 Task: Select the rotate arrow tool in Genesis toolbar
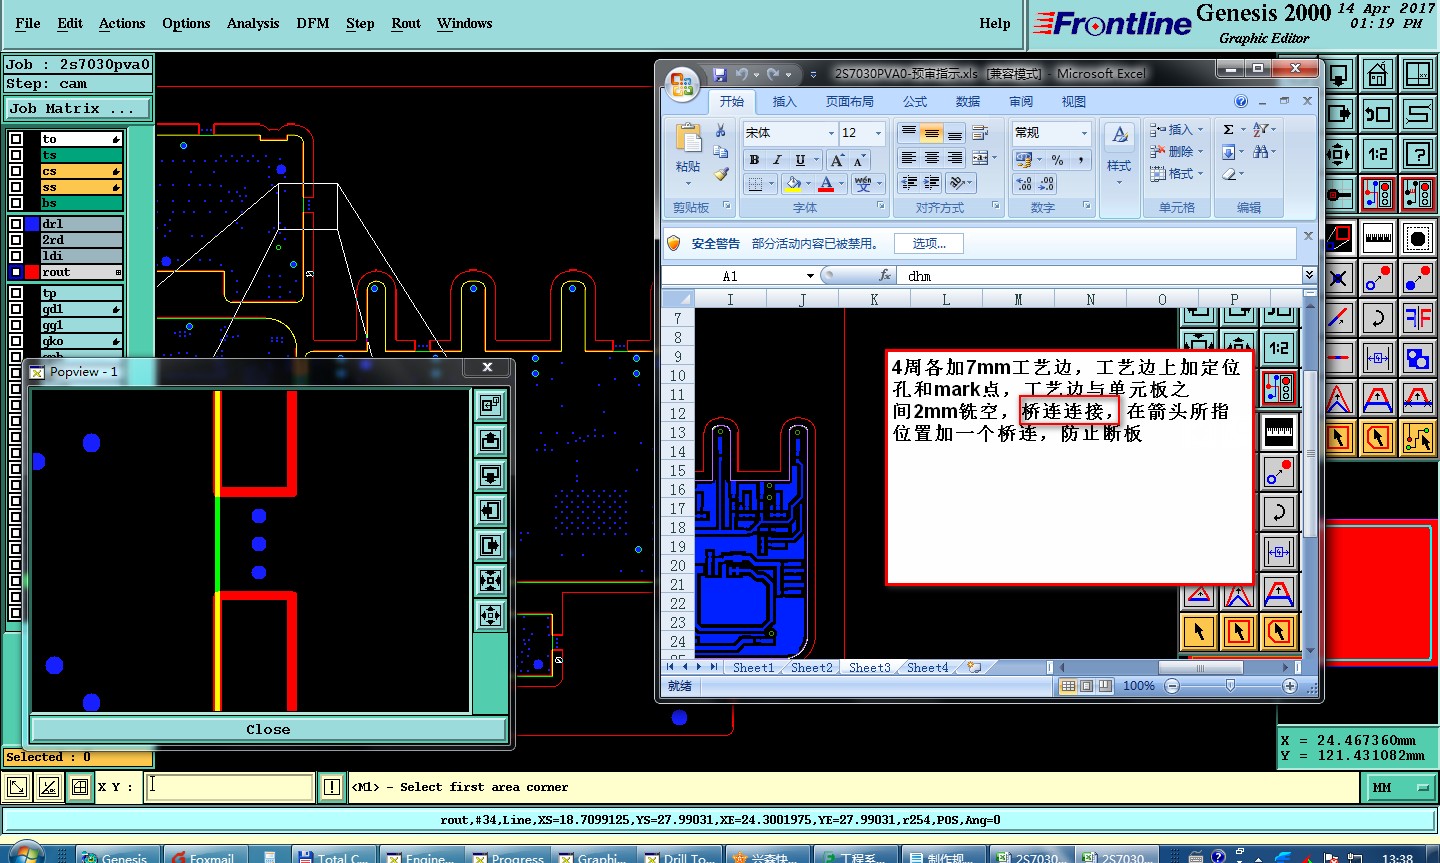pos(1377,318)
